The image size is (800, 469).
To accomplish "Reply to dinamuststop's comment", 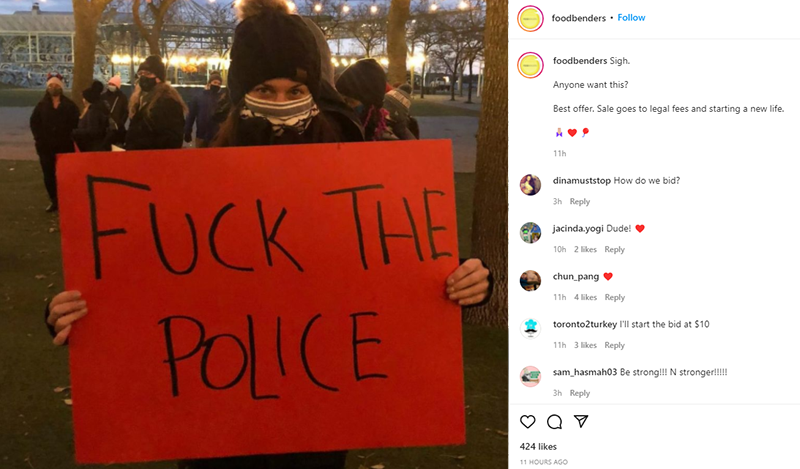I will pos(580,202).
